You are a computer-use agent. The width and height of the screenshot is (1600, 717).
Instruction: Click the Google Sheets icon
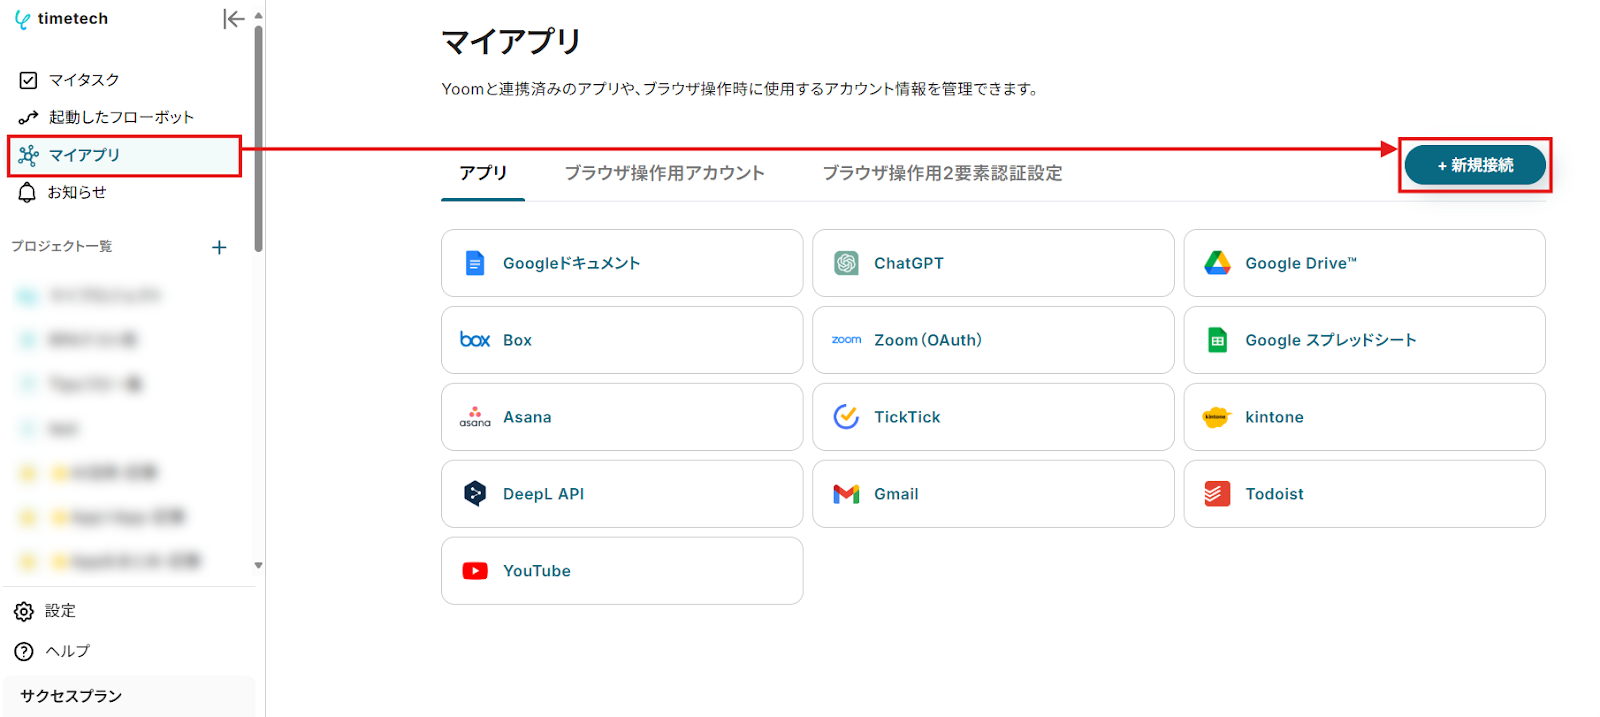pos(1217,340)
